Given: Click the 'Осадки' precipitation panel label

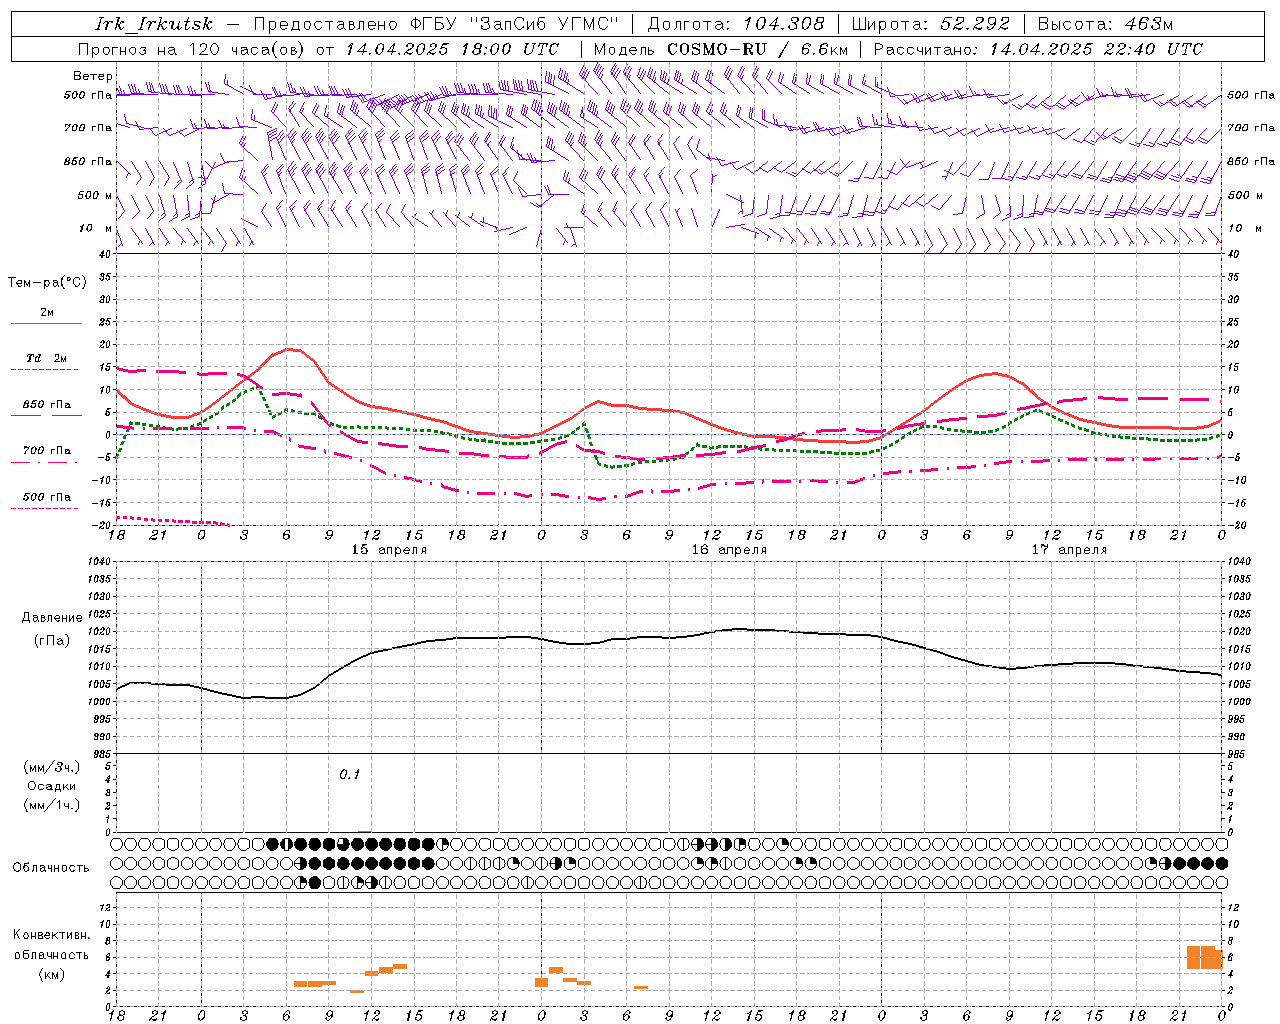Looking at the screenshot, I should coord(52,786).
